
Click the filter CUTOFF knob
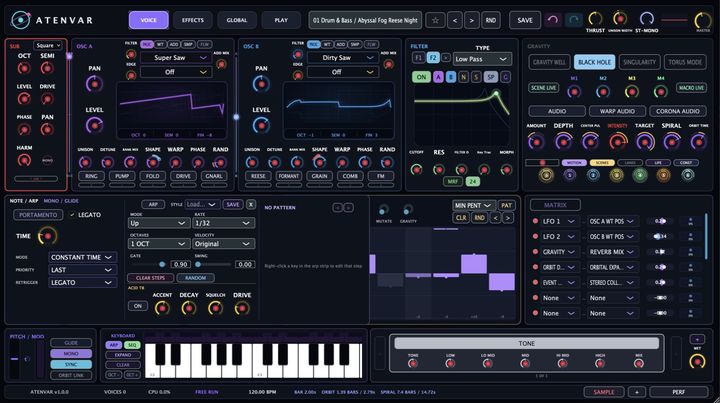[x=416, y=169]
